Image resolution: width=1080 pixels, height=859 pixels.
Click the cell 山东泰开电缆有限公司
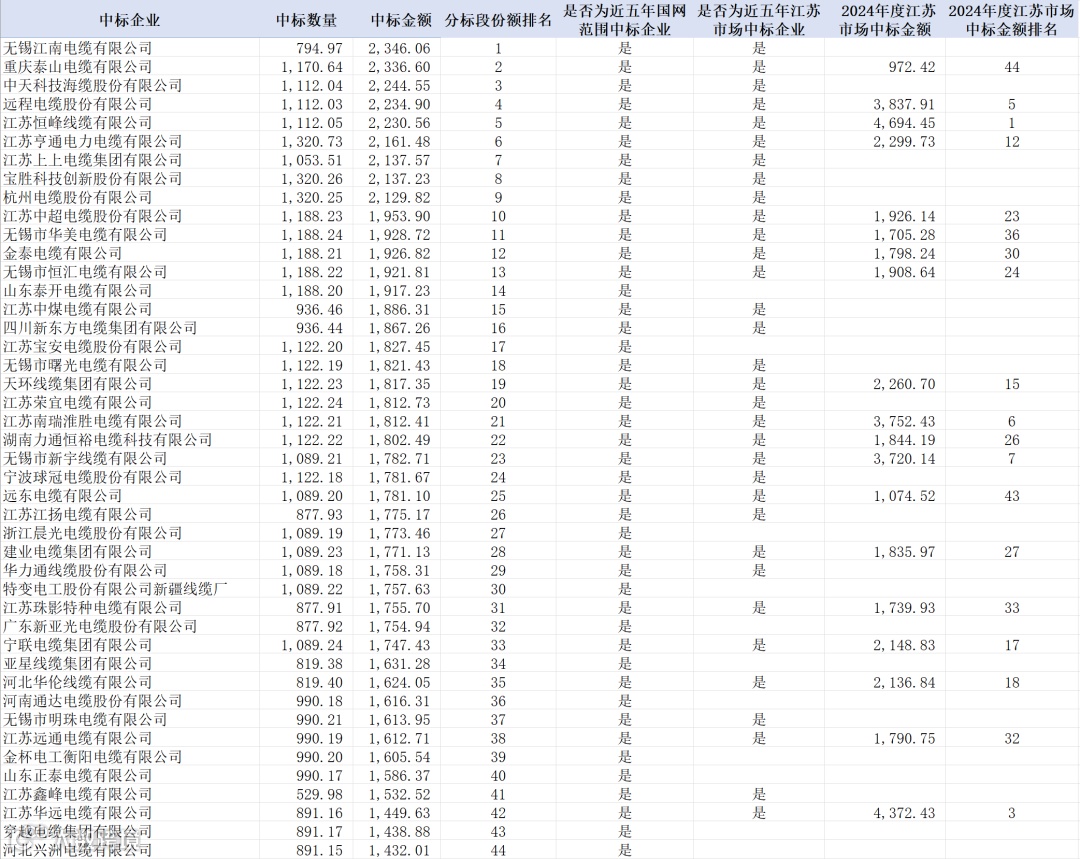click(78, 290)
